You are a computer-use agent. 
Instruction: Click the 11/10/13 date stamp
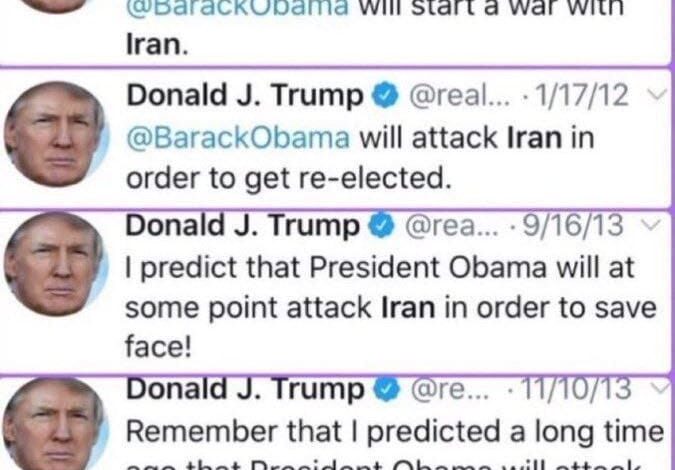pyautogui.click(x=576, y=389)
